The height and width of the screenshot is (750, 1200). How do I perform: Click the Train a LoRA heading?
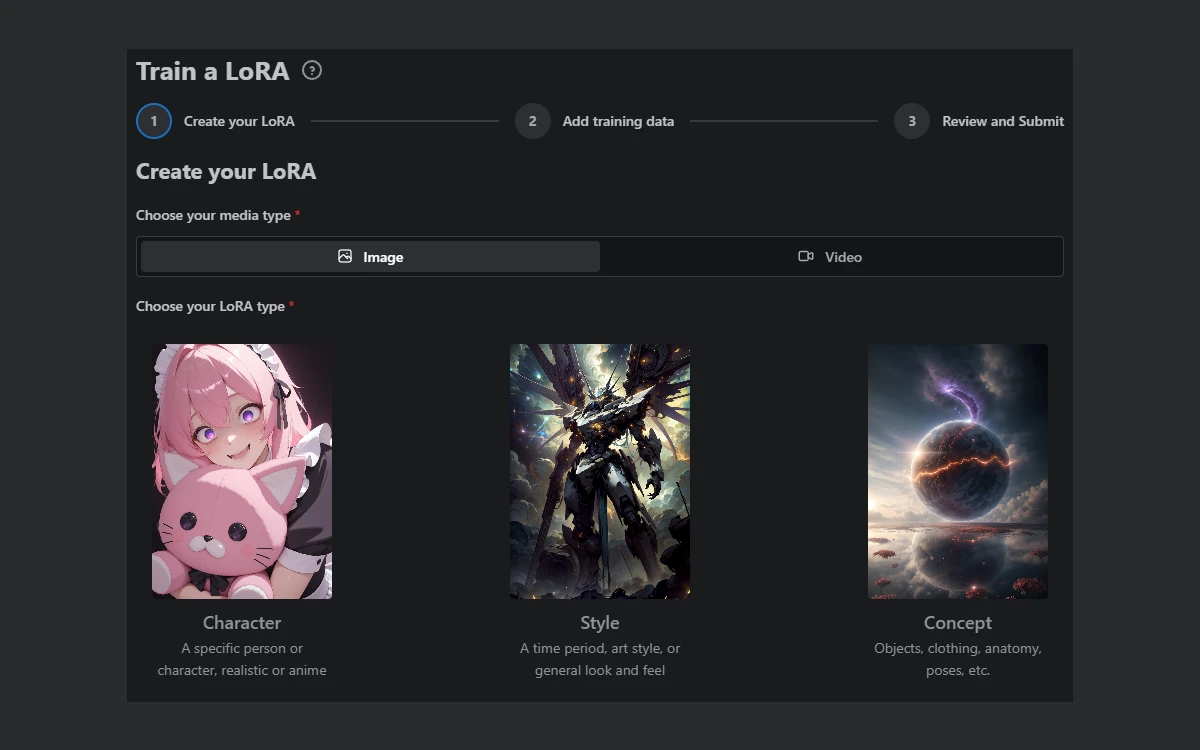(213, 71)
